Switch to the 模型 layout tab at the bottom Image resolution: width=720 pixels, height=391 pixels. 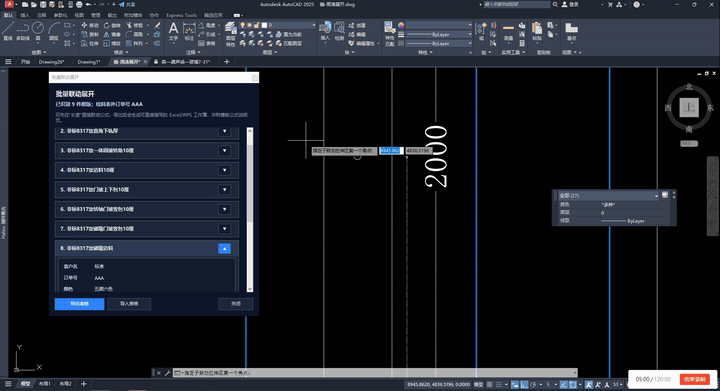coord(25,384)
